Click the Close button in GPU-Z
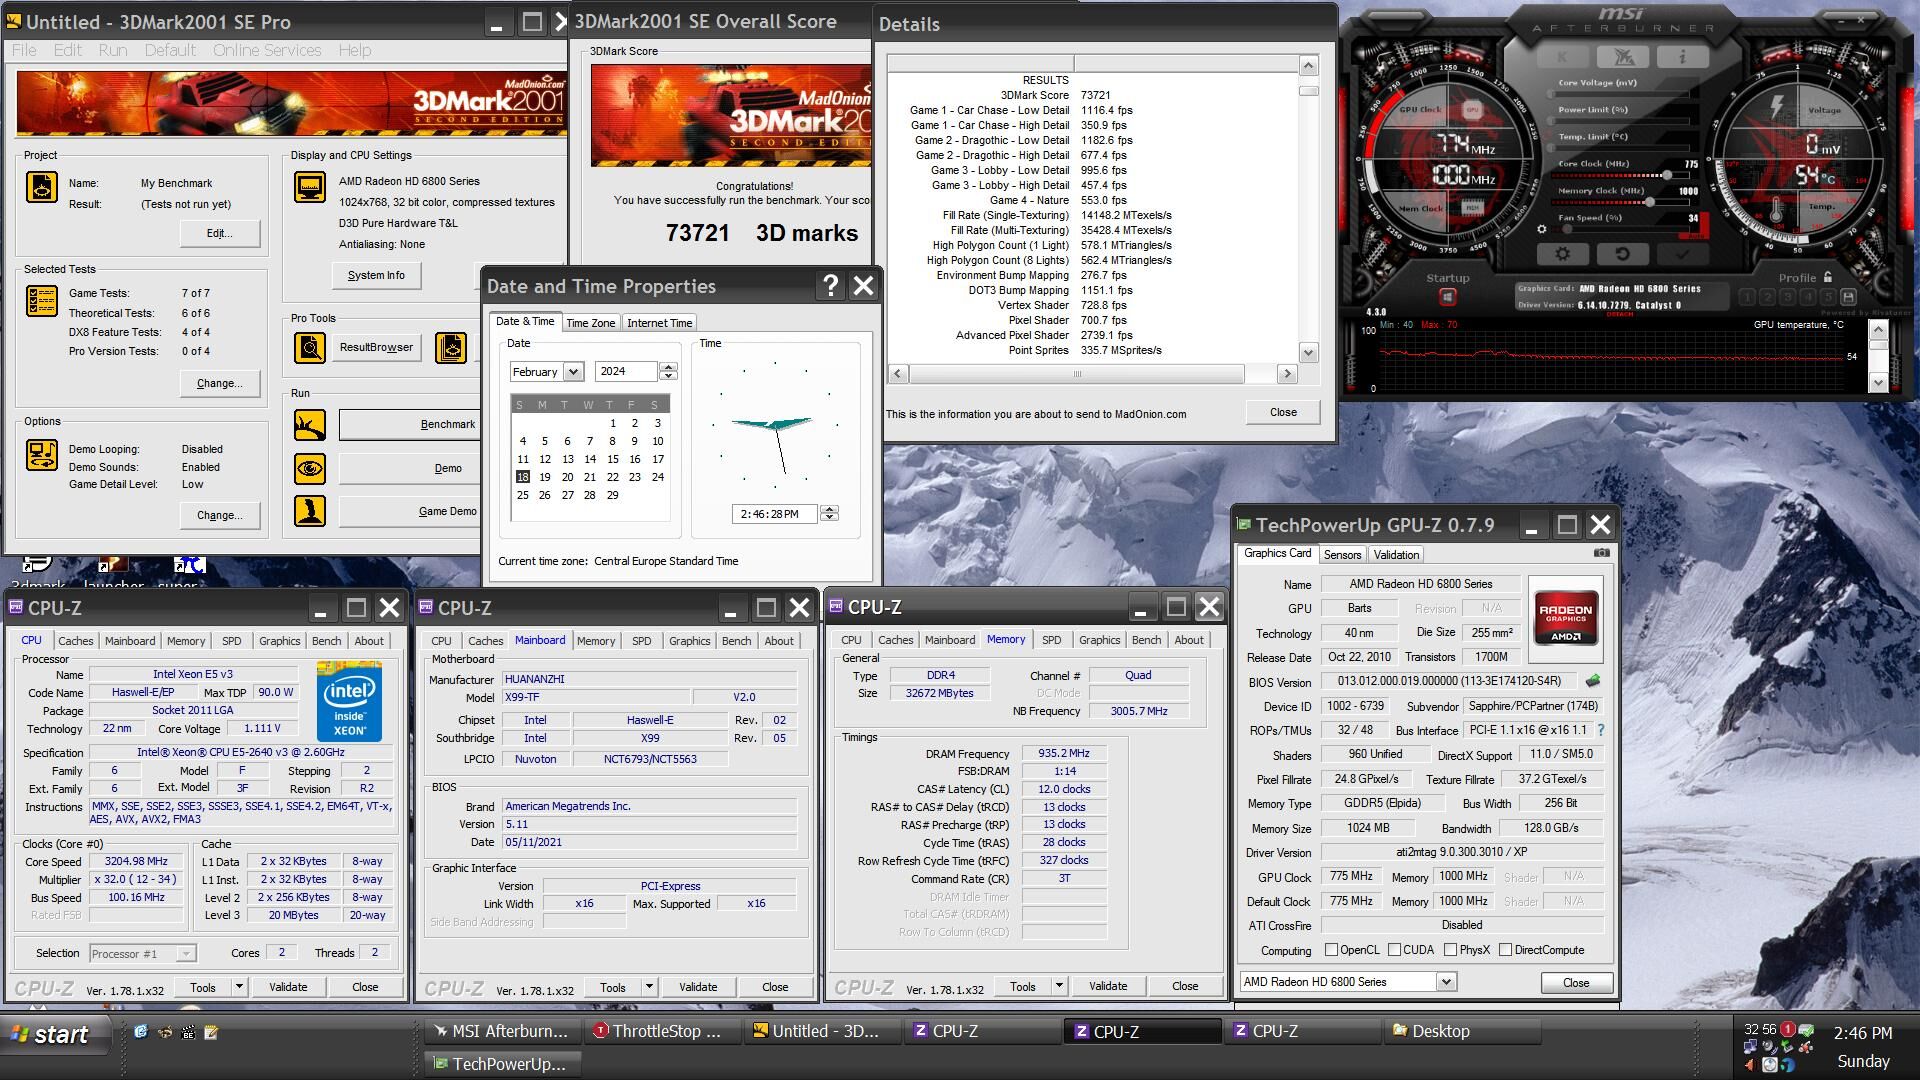 point(1576,983)
